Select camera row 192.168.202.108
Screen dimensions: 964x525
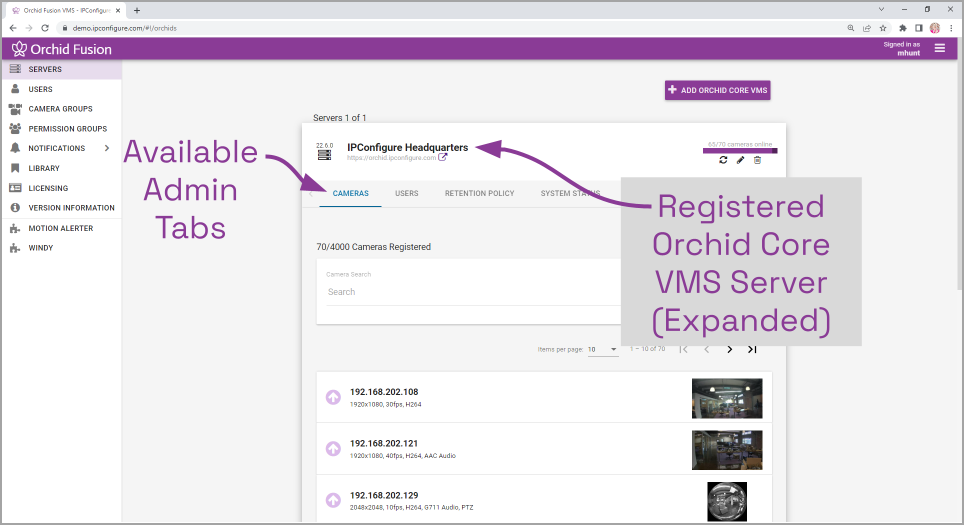coord(544,397)
